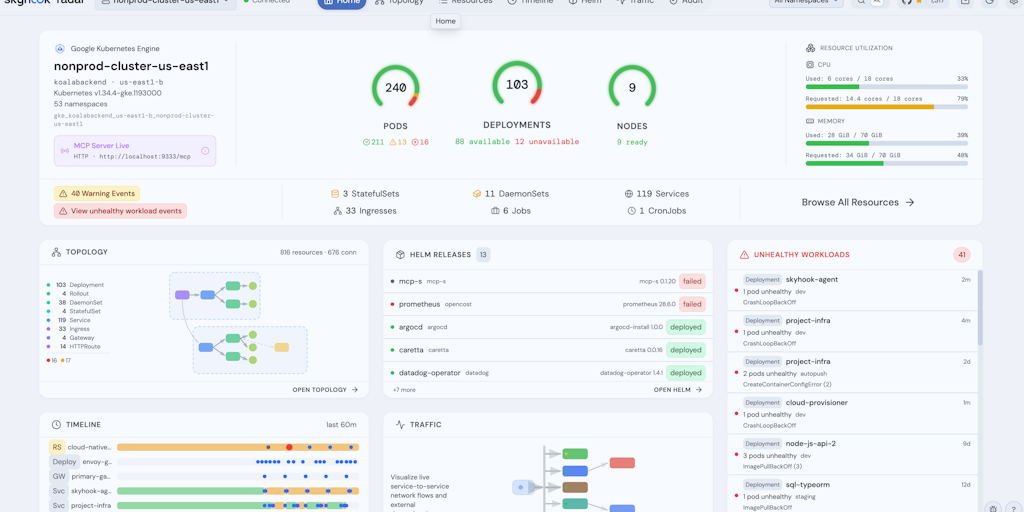Viewport: 1024px width, 512px height.
Task: Click the warning pods triangle icon beside 13
Action: (393, 142)
